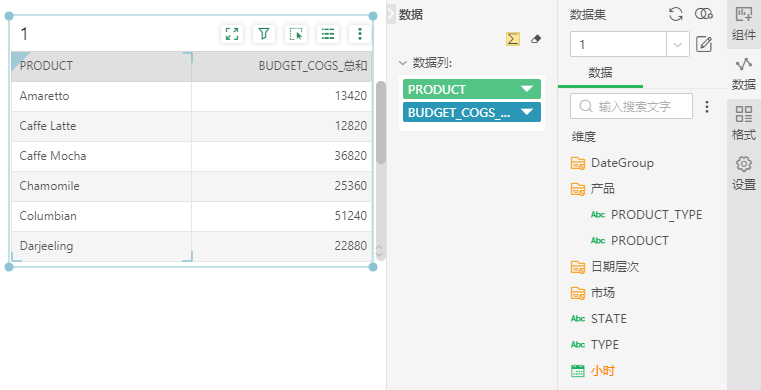Click the green PRODUCT data column pill
Screen dimensions: 761x390
(x=472, y=89)
